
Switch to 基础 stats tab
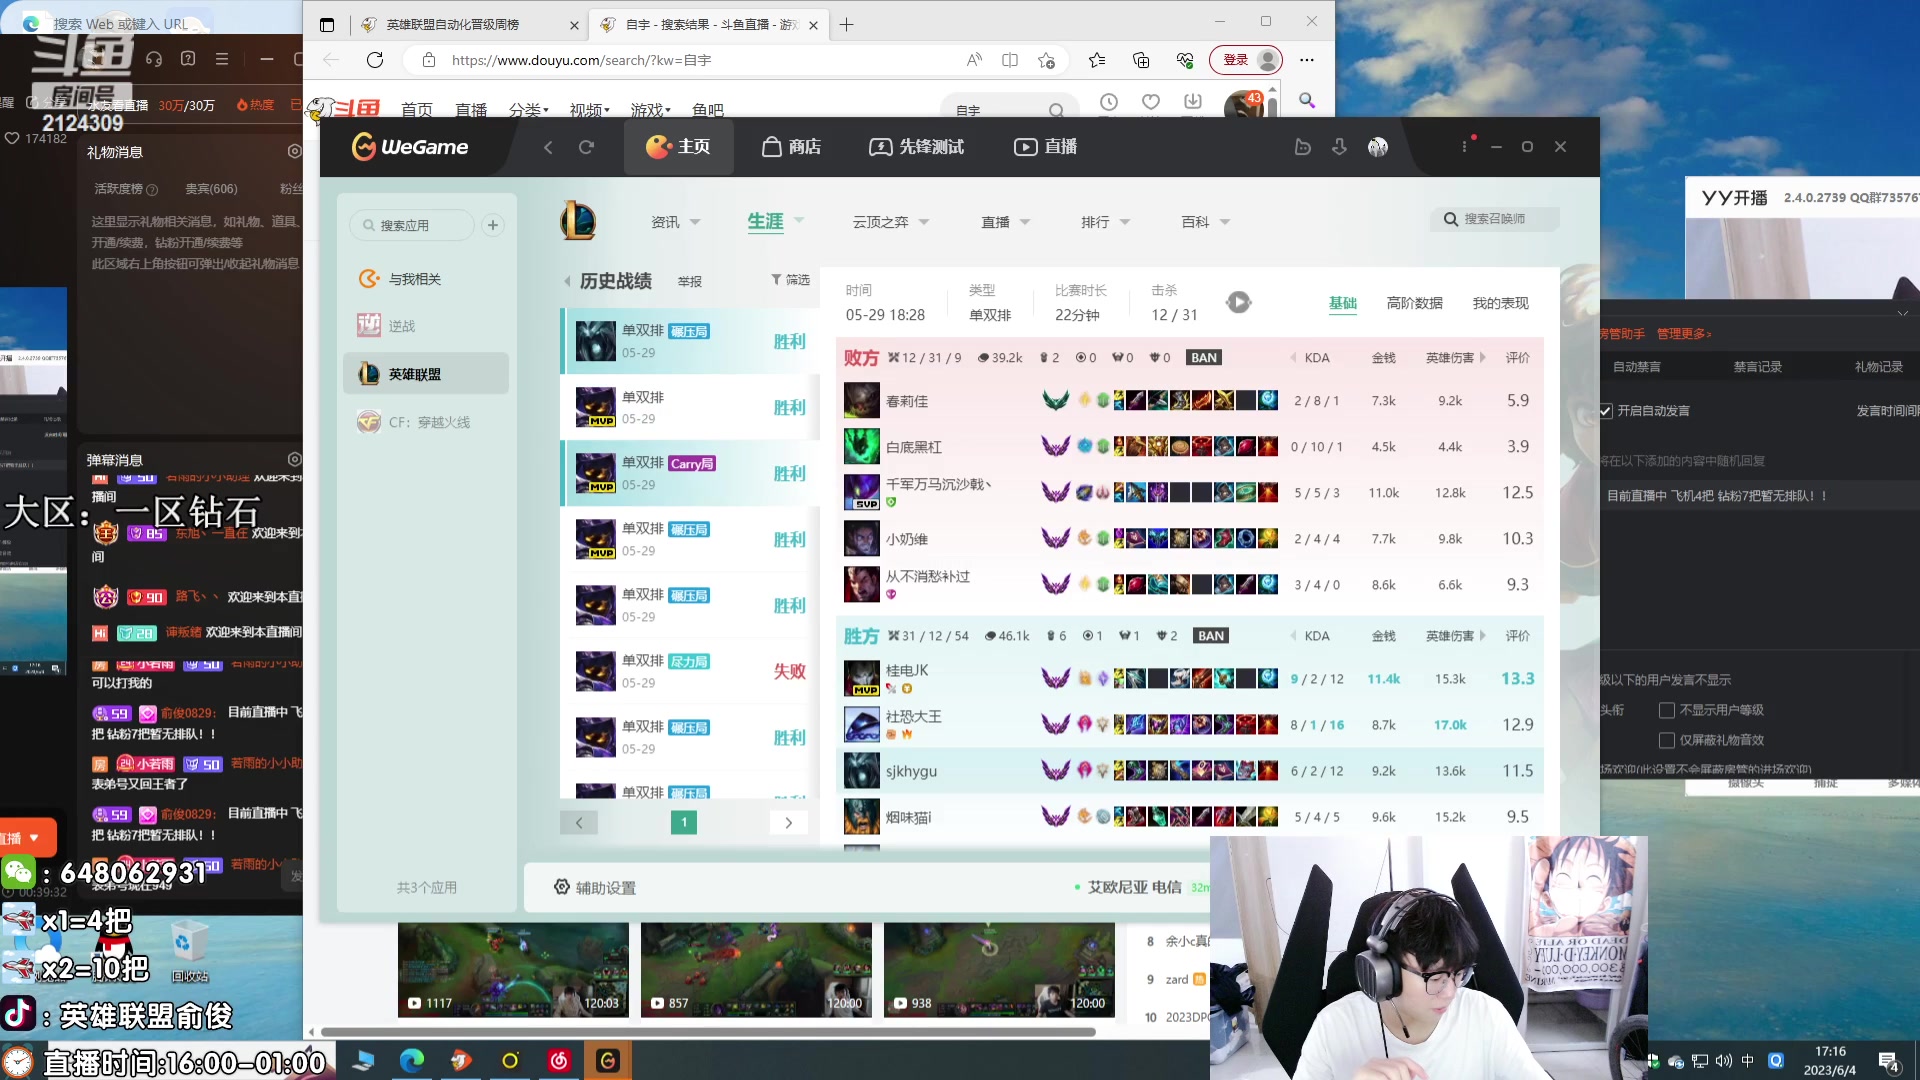1342,303
